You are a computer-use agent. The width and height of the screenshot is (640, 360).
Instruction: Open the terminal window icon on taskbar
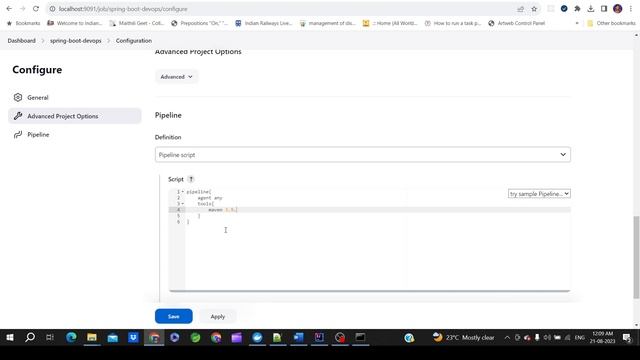(x=360, y=338)
